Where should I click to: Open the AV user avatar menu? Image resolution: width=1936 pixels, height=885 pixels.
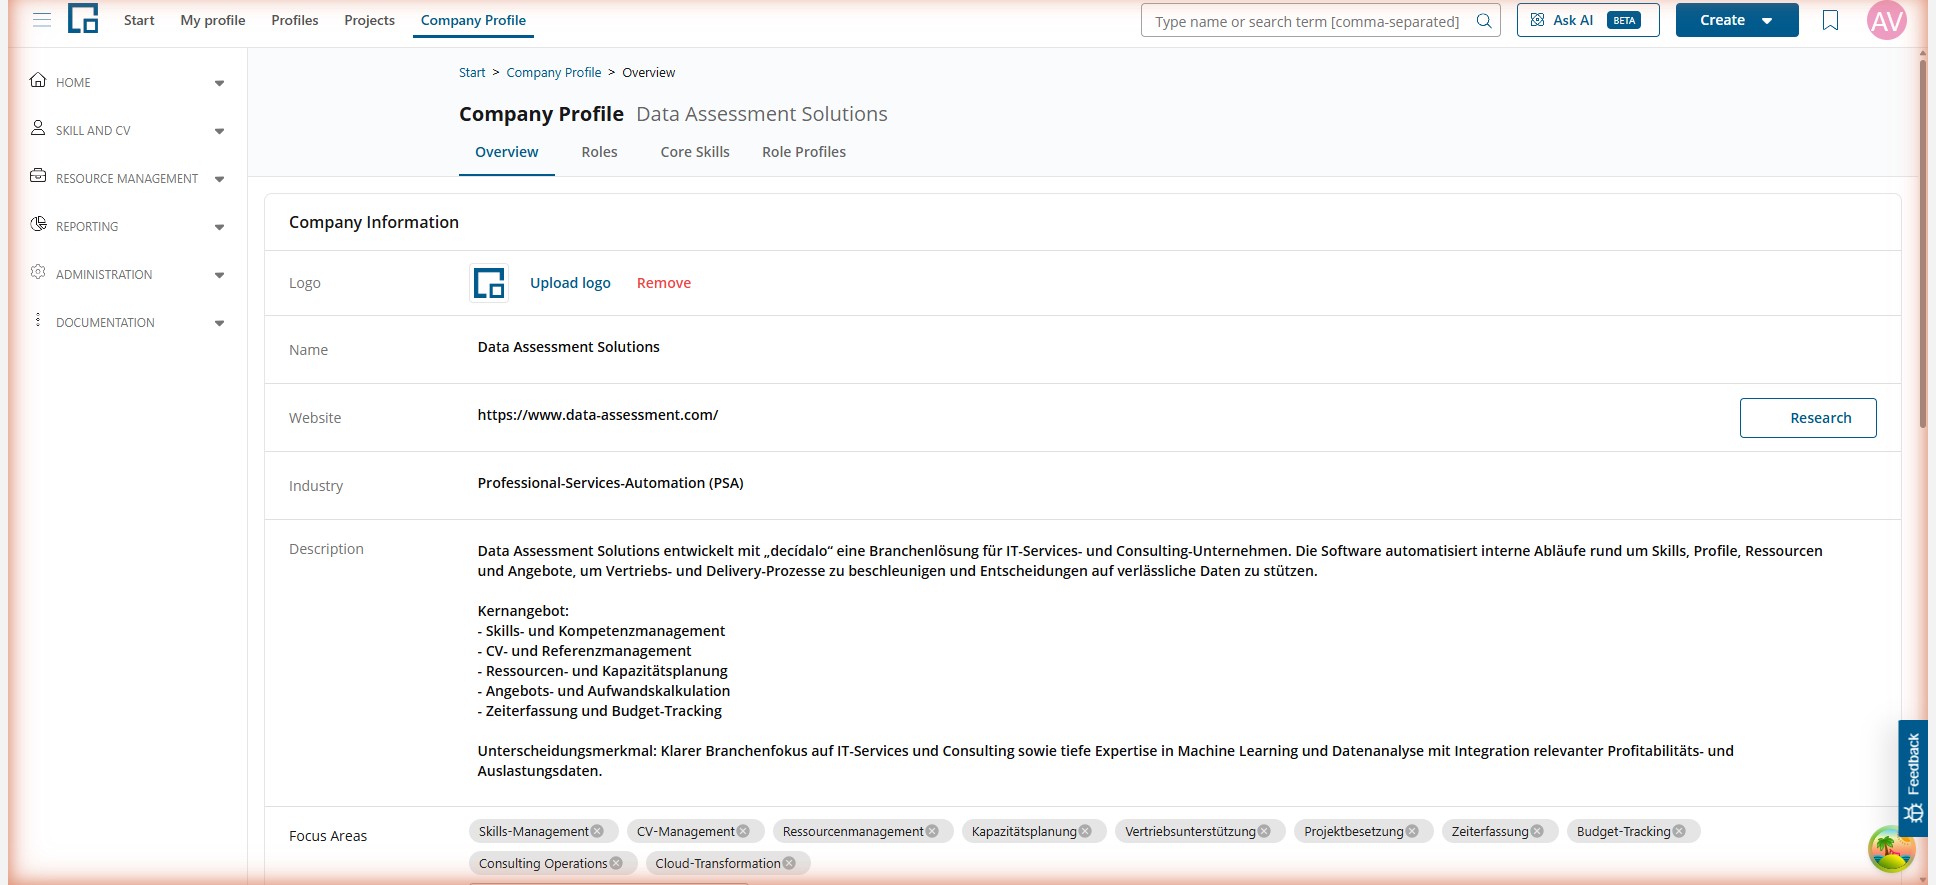(1887, 20)
